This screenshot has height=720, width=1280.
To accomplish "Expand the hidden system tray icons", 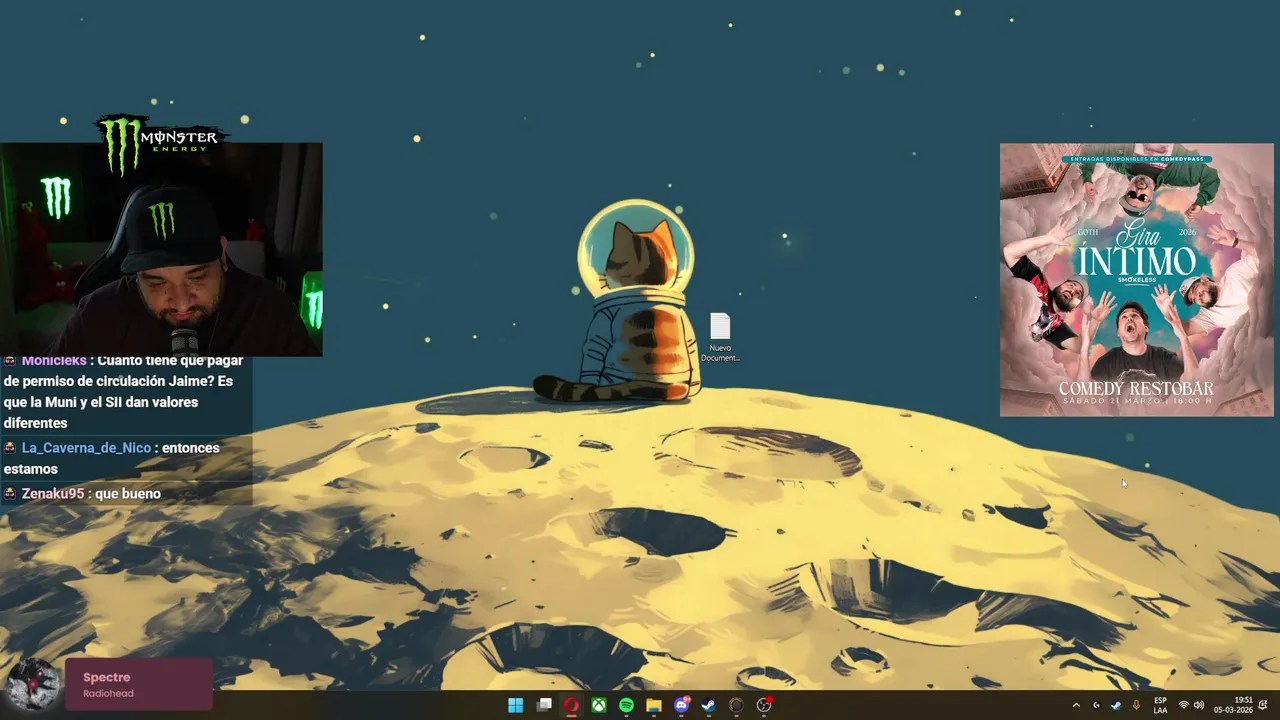I will pyautogui.click(x=1076, y=705).
